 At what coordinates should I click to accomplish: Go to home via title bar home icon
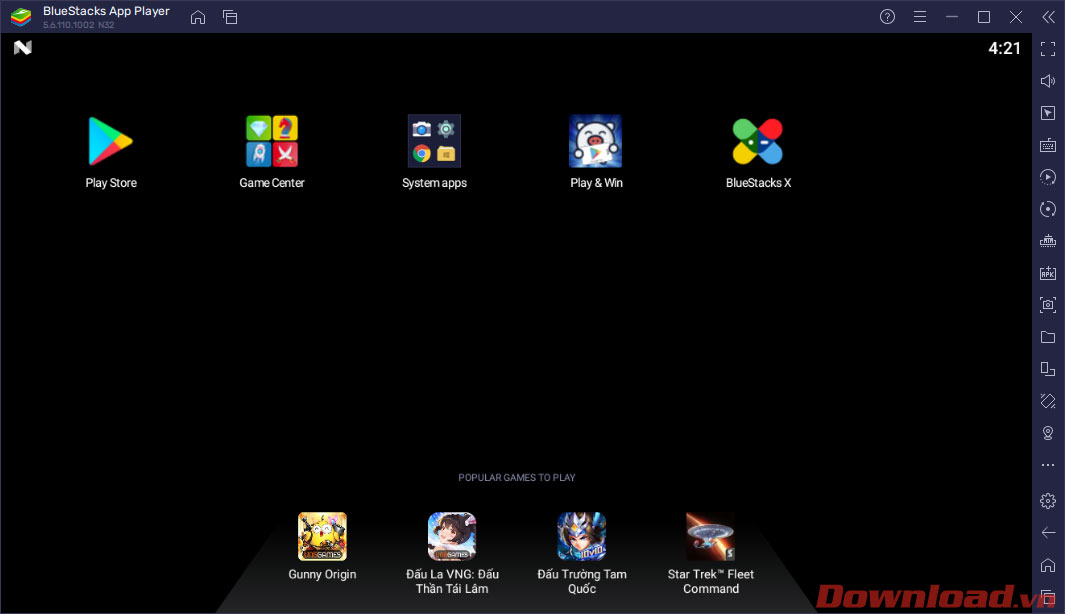click(198, 17)
